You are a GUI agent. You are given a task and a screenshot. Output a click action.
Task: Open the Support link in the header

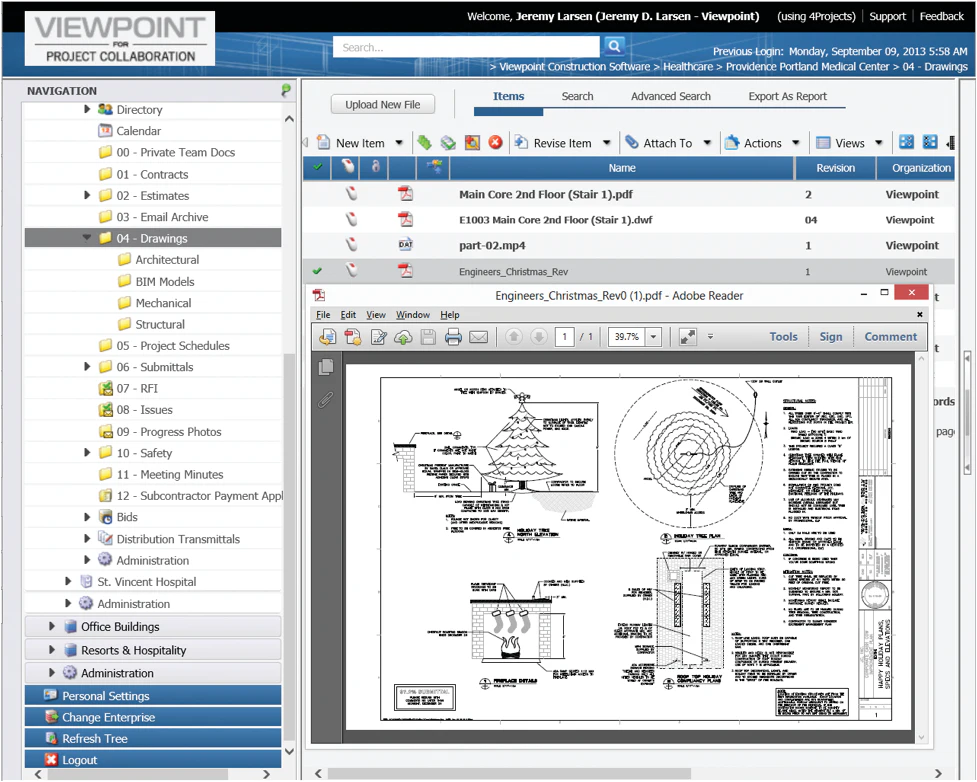(x=887, y=16)
